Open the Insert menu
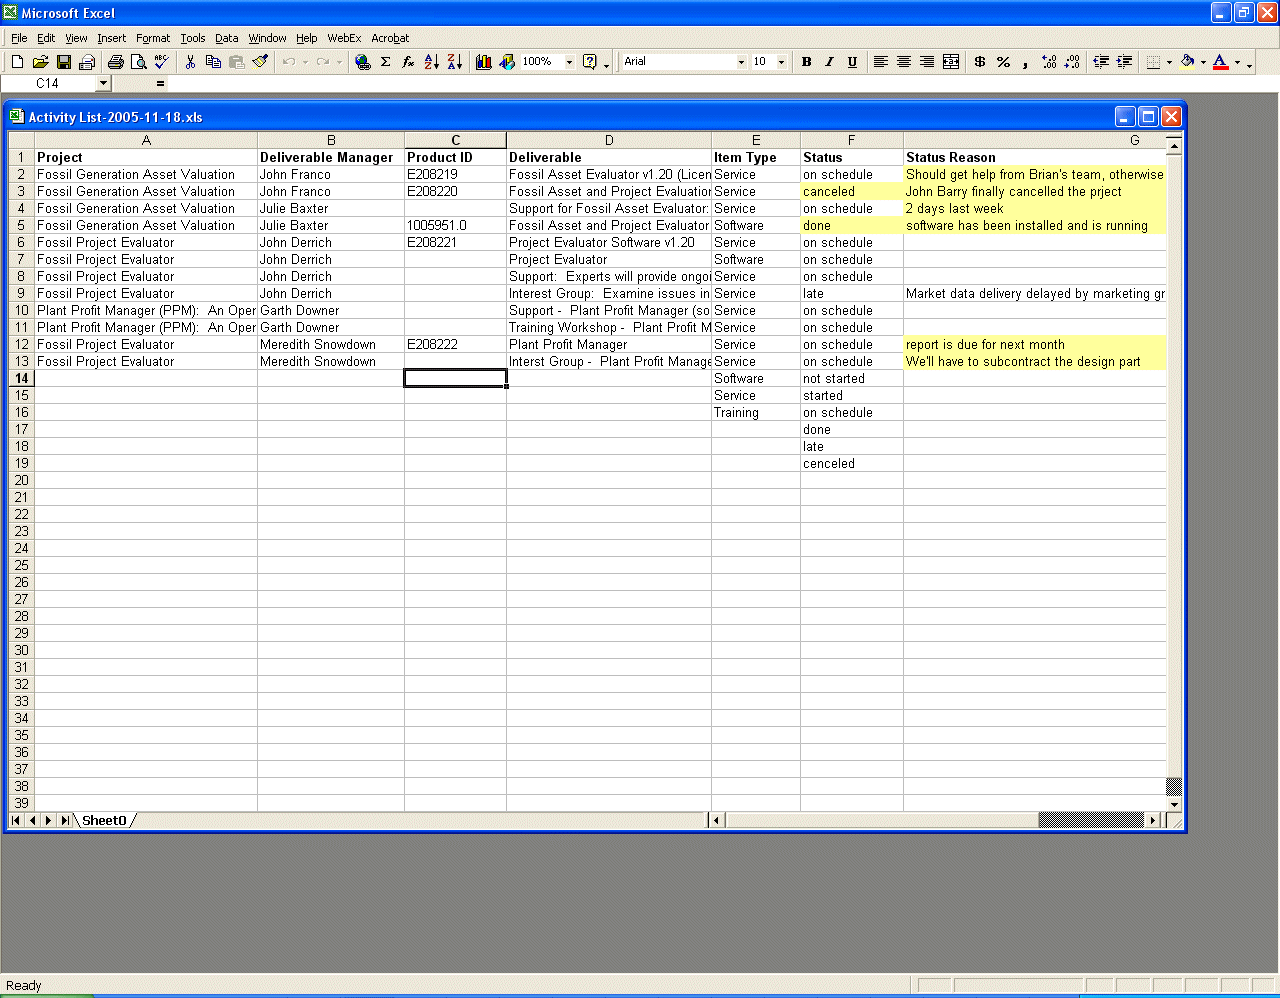This screenshot has width=1280, height=998. (x=111, y=38)
